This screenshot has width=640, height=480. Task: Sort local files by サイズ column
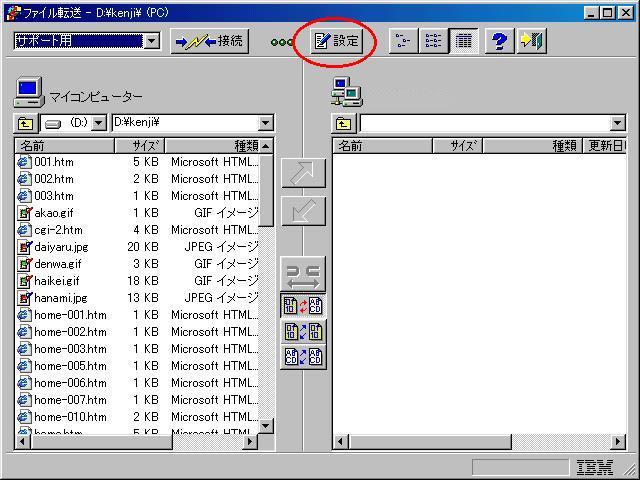click(x=137, y=145)
